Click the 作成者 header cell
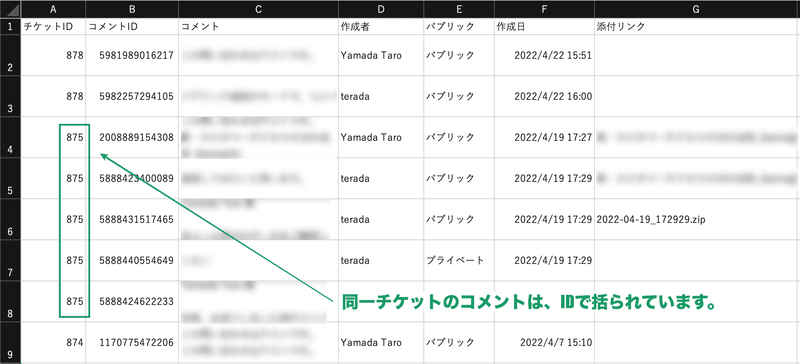This screenshot has width=800, height=364. pyautogui.click(x=381, y=27)
